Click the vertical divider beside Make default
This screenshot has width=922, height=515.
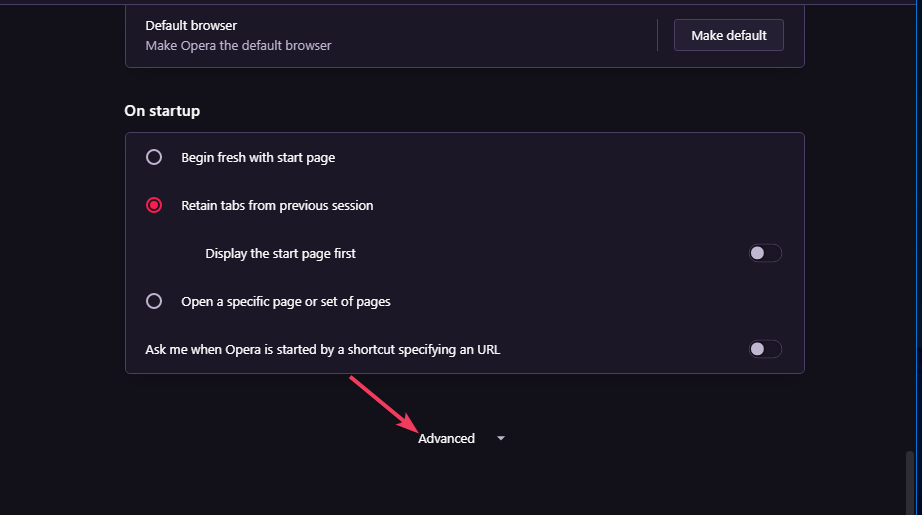657,35
